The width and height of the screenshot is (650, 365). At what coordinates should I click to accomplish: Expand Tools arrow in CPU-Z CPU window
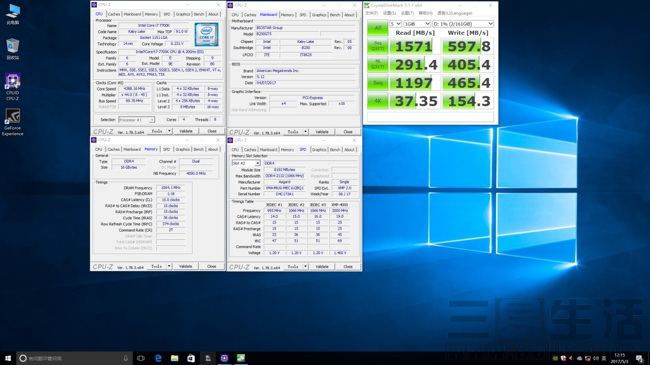169,131
